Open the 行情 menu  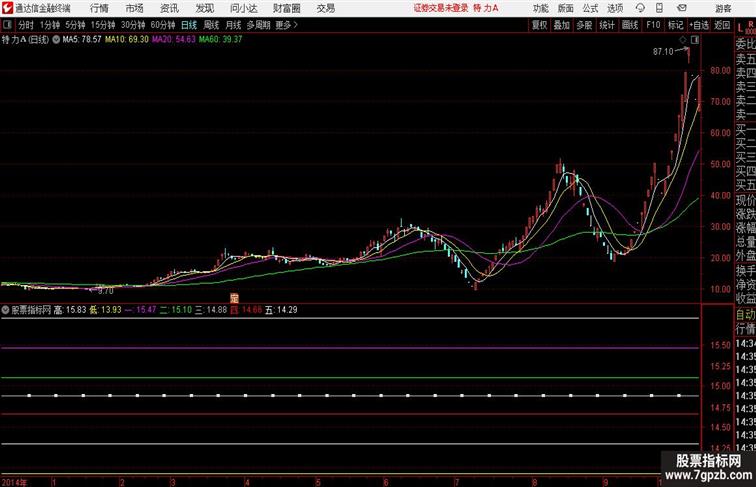click(99, 8)
